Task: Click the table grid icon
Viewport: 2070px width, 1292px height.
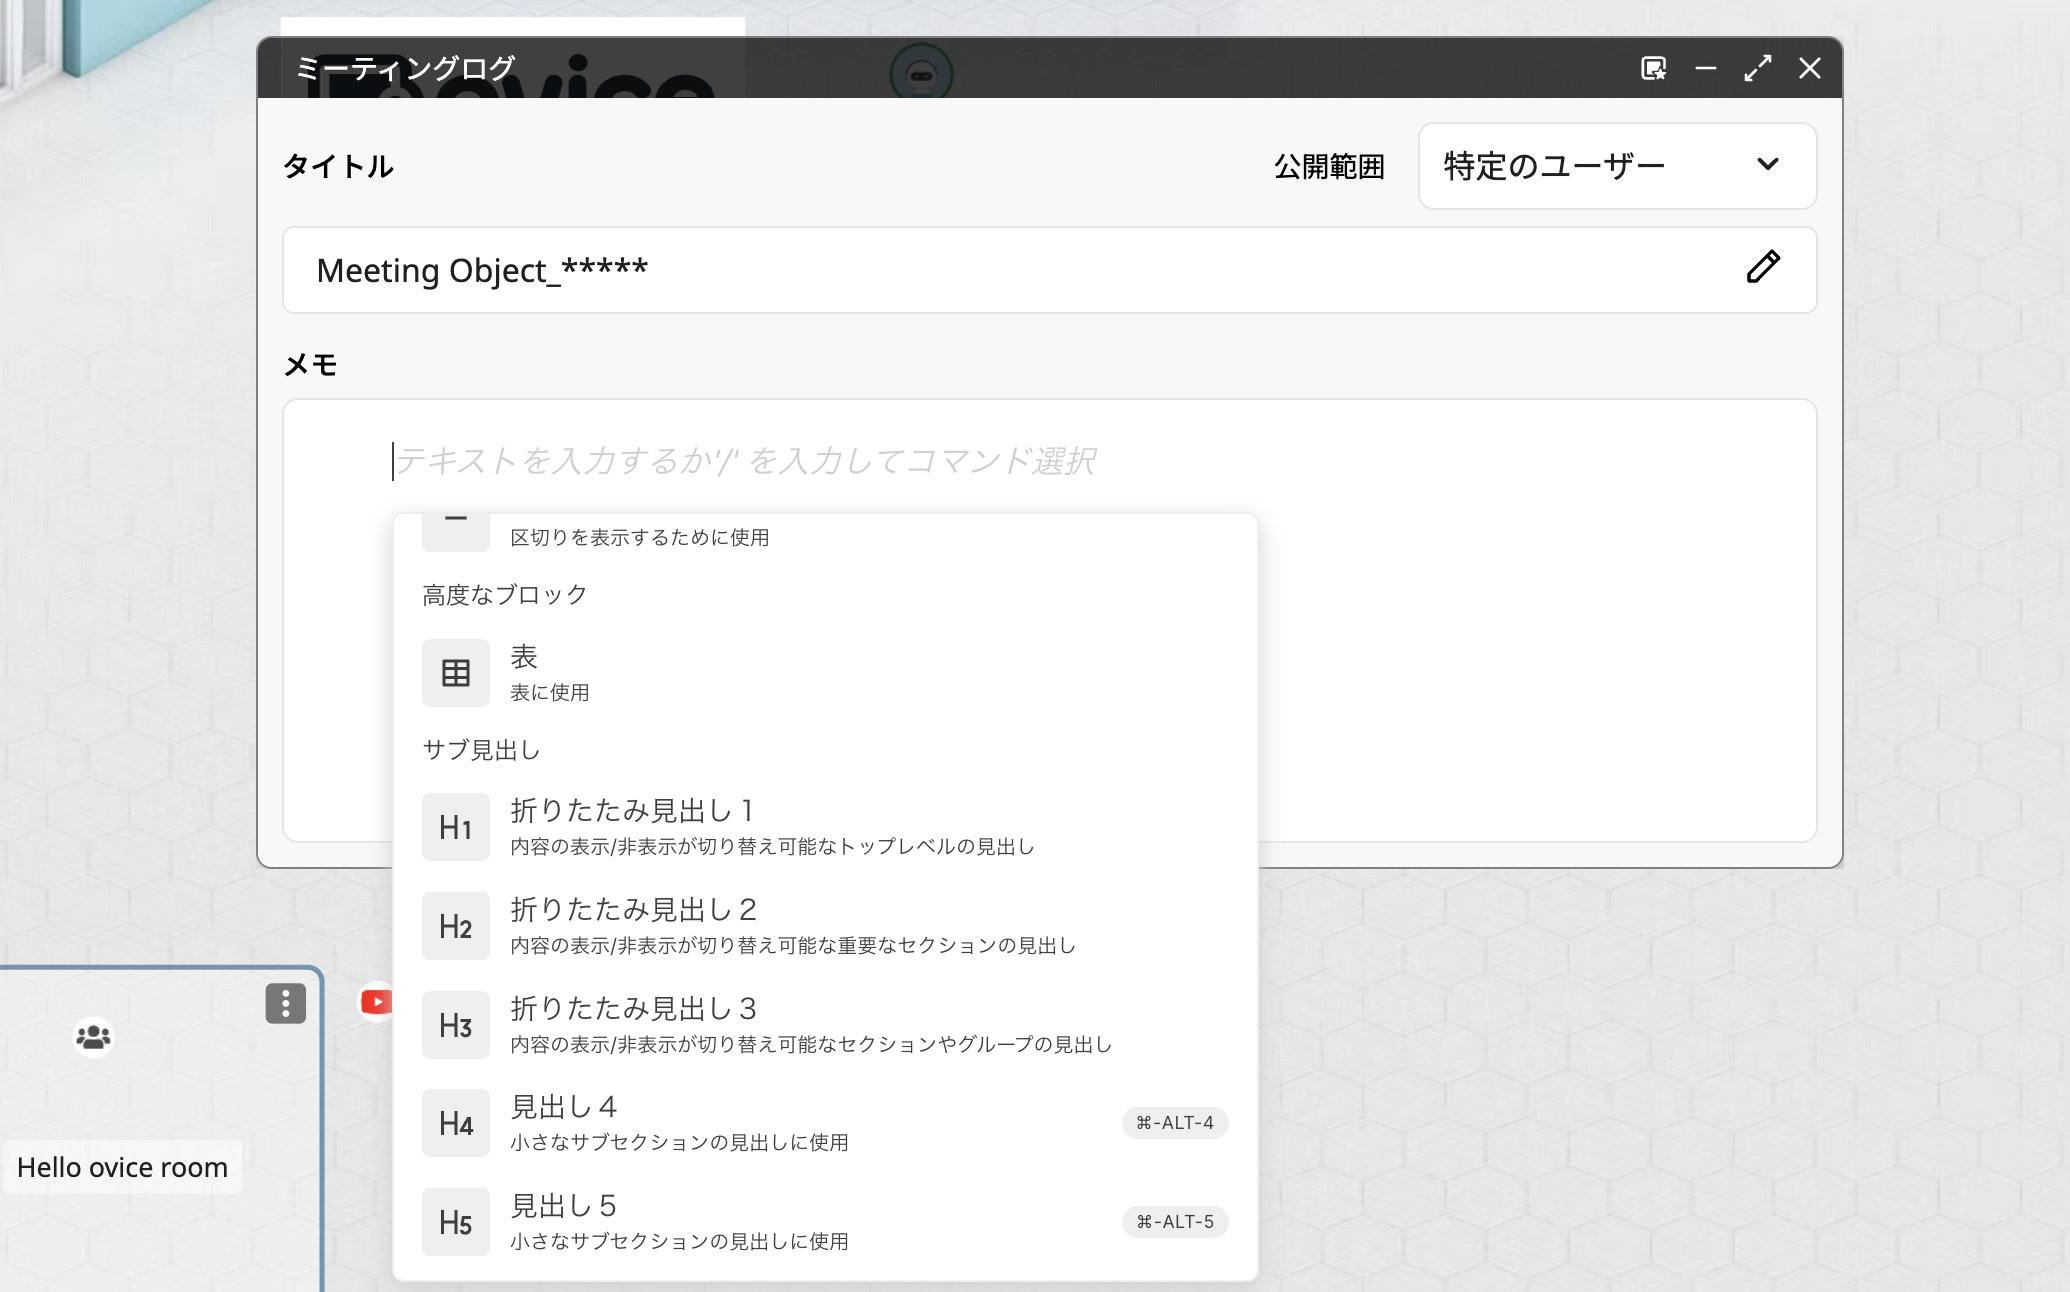Action: tap(456, 673)
